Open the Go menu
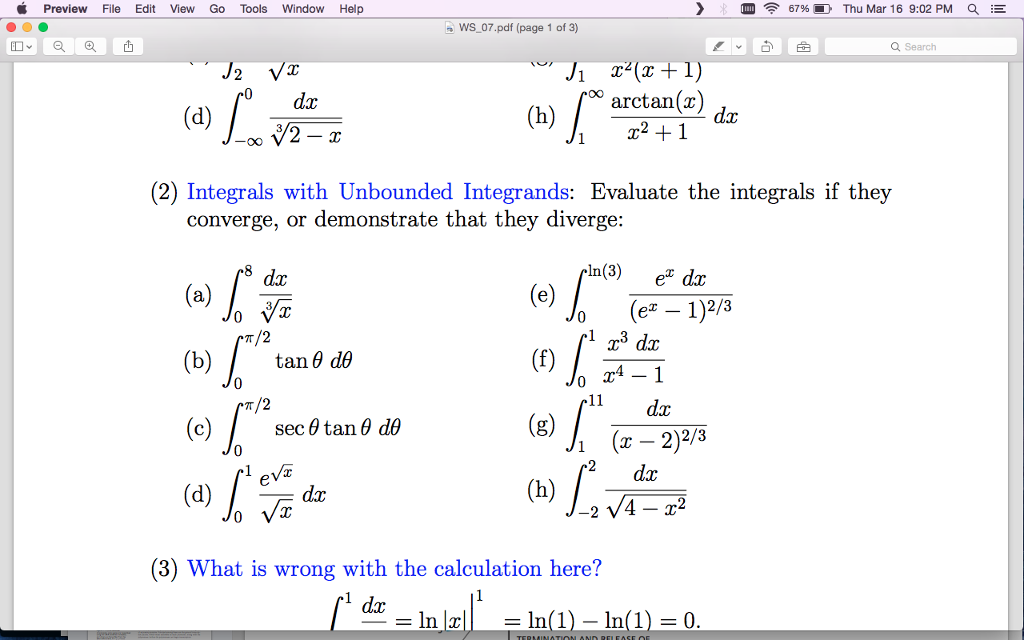The width and height of the screenshot is (1024, 640). point(216,9)
